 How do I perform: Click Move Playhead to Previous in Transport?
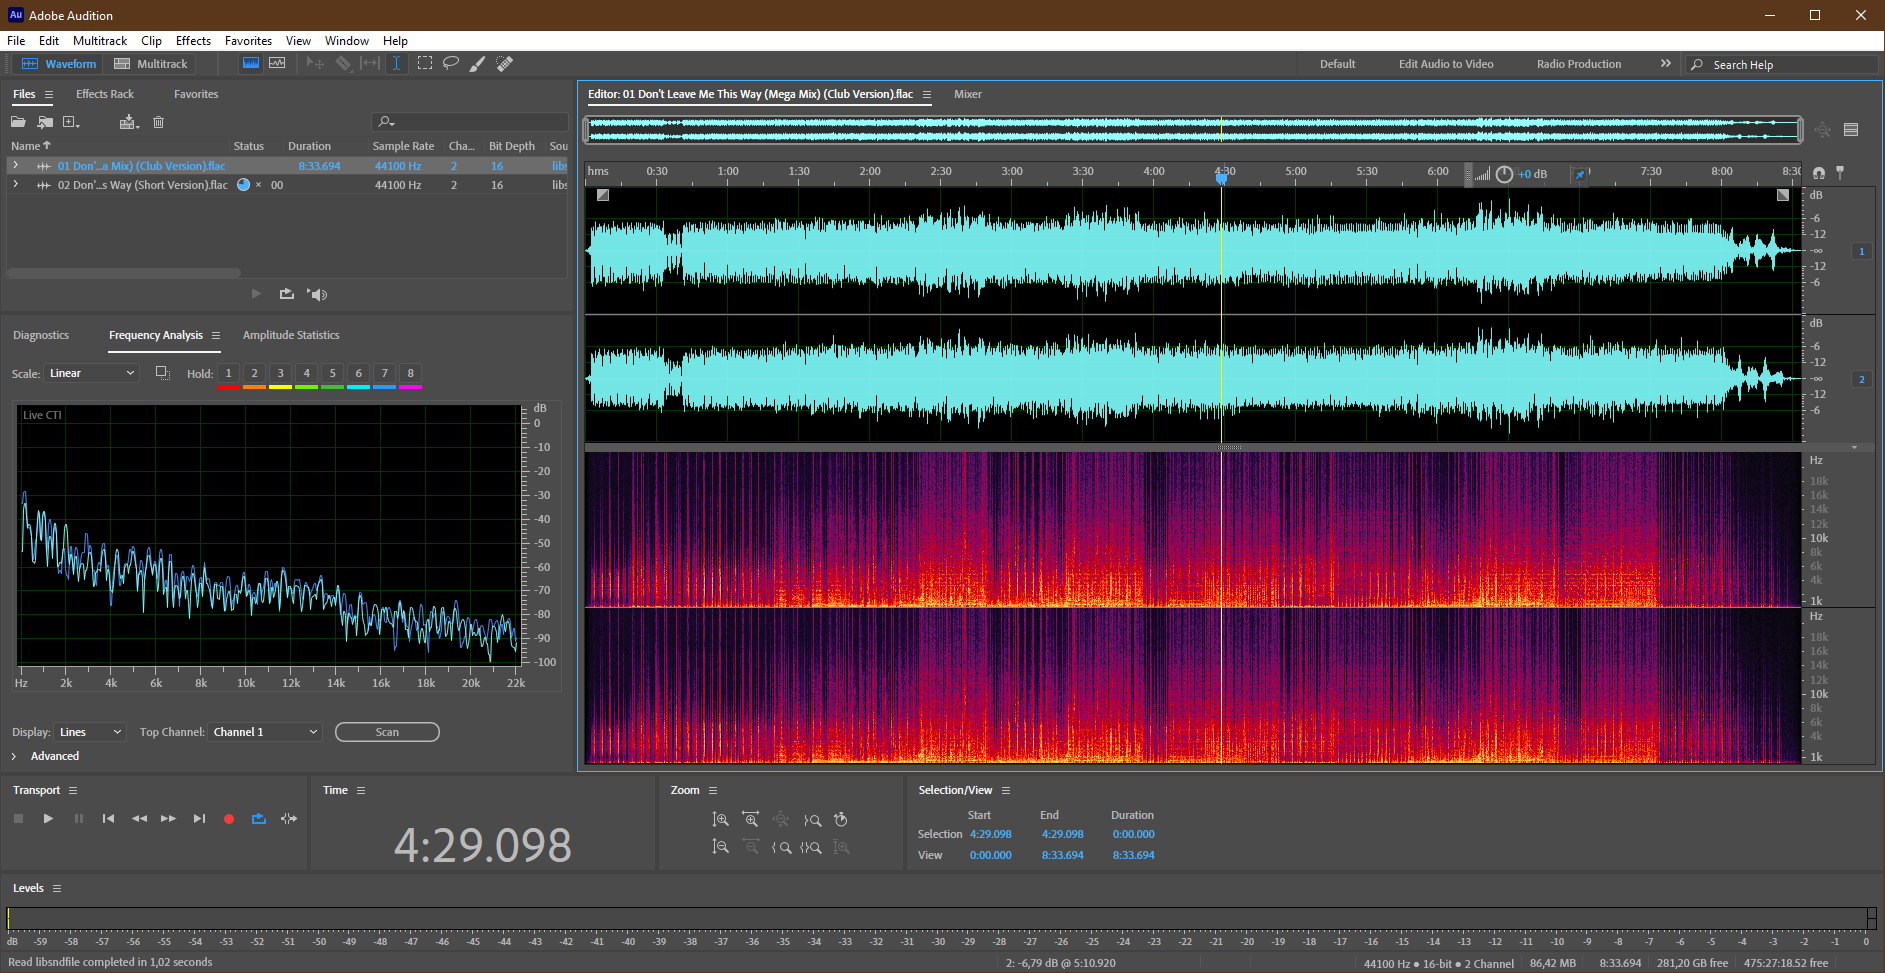pos(108,818)
